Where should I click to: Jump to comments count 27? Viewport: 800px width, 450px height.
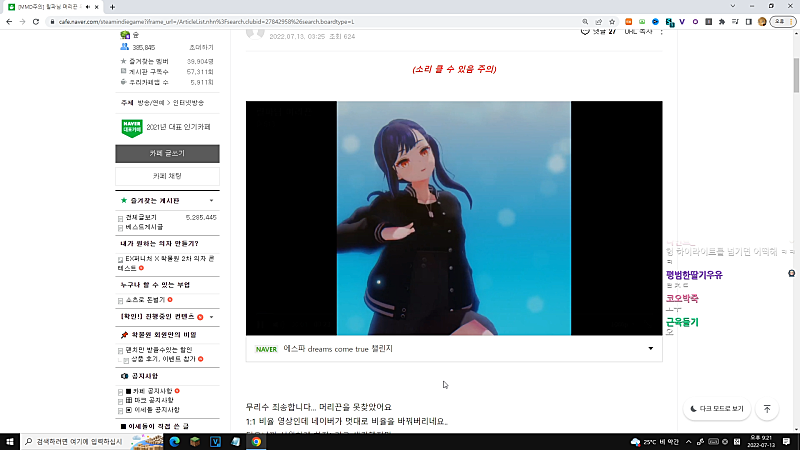(x=598, y=32)
